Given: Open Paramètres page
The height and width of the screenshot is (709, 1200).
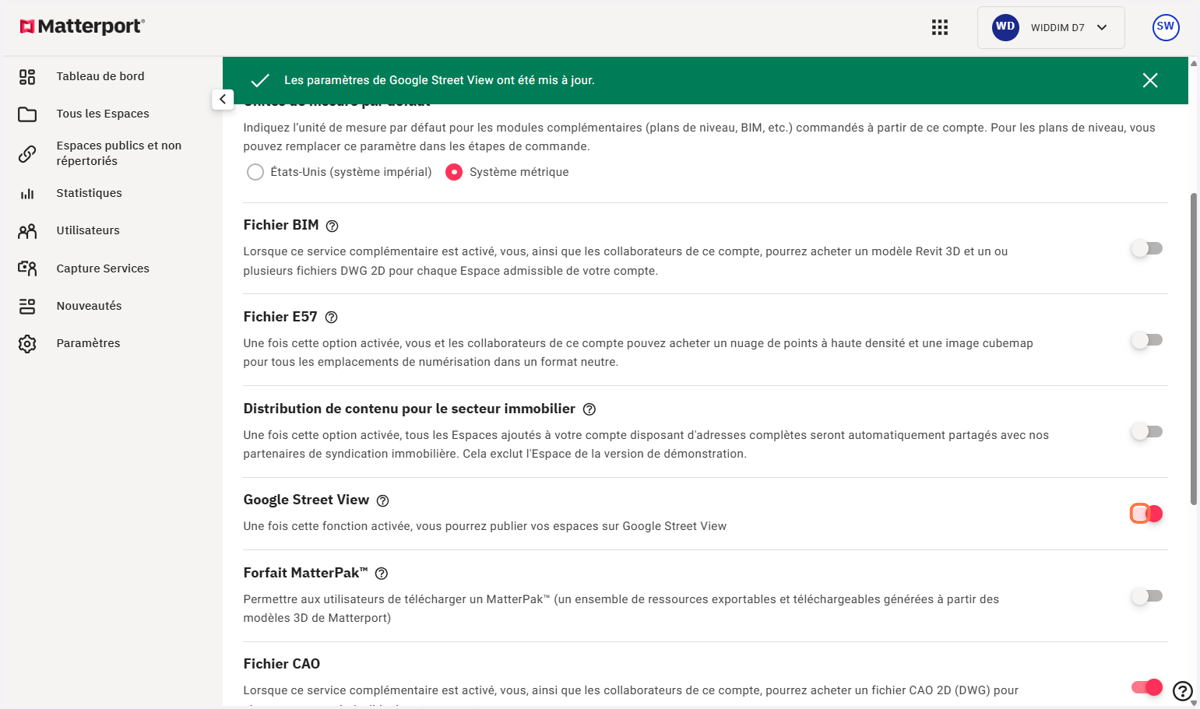Looking at the screenshot, I should [88, 343].
